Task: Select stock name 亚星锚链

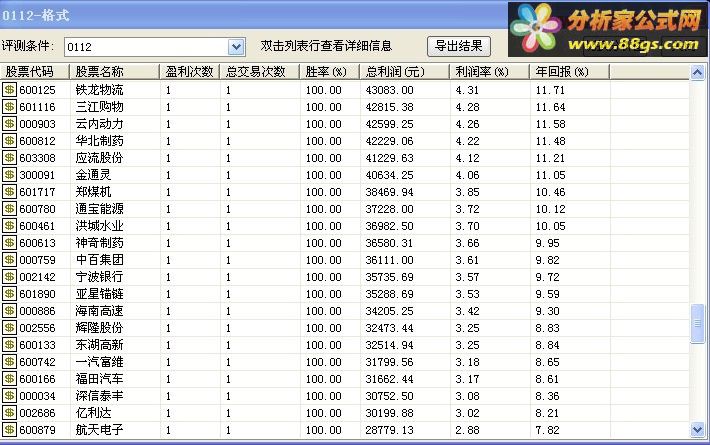Action: click(x=99, y=294)
